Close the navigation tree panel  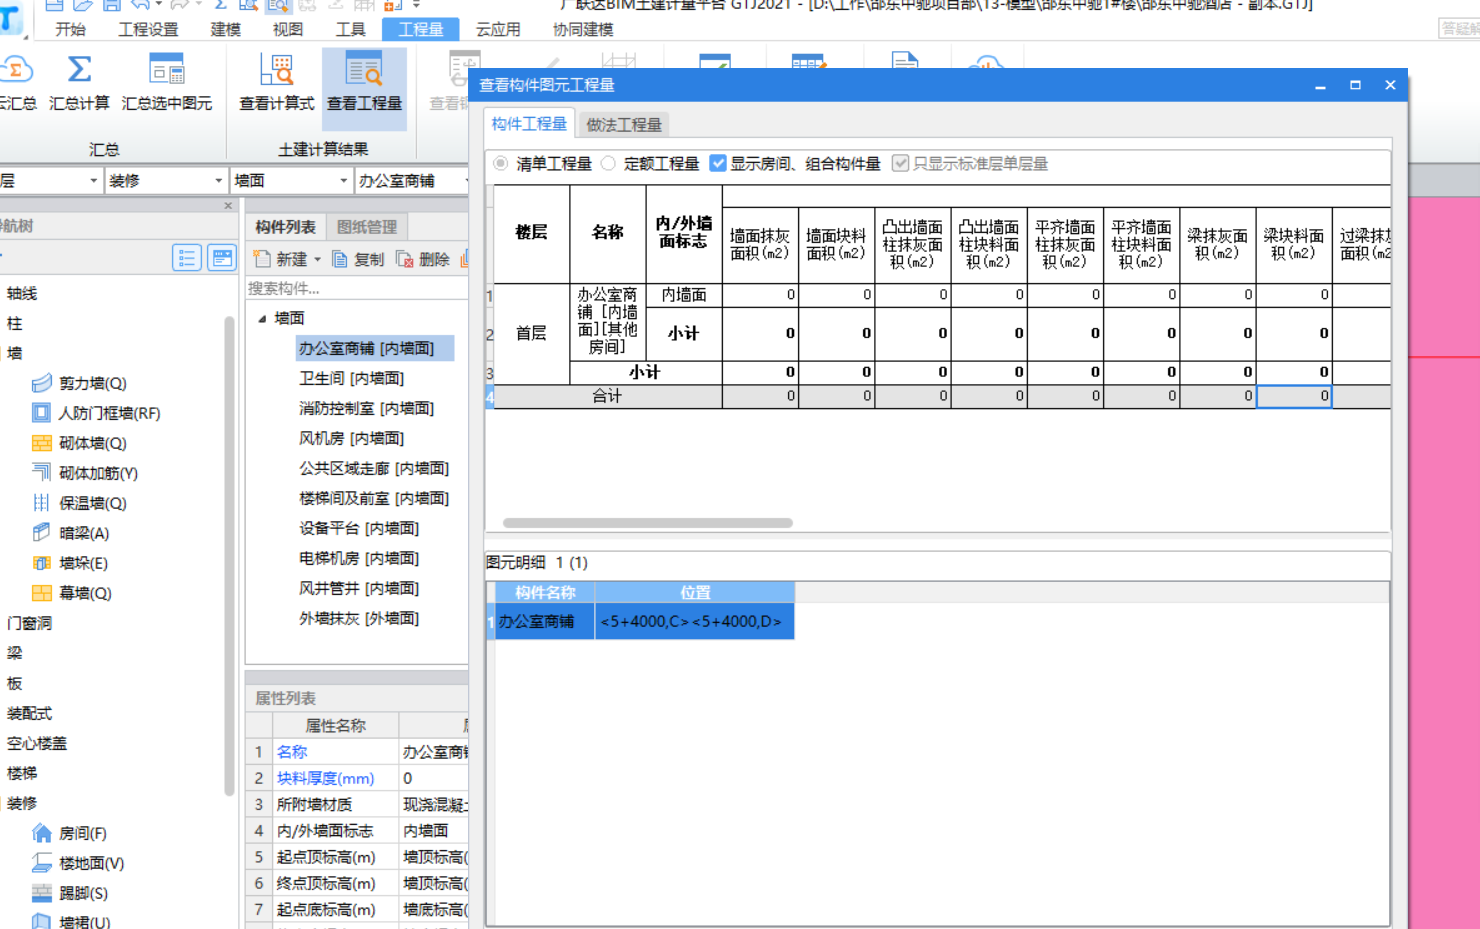click(228, 206)
